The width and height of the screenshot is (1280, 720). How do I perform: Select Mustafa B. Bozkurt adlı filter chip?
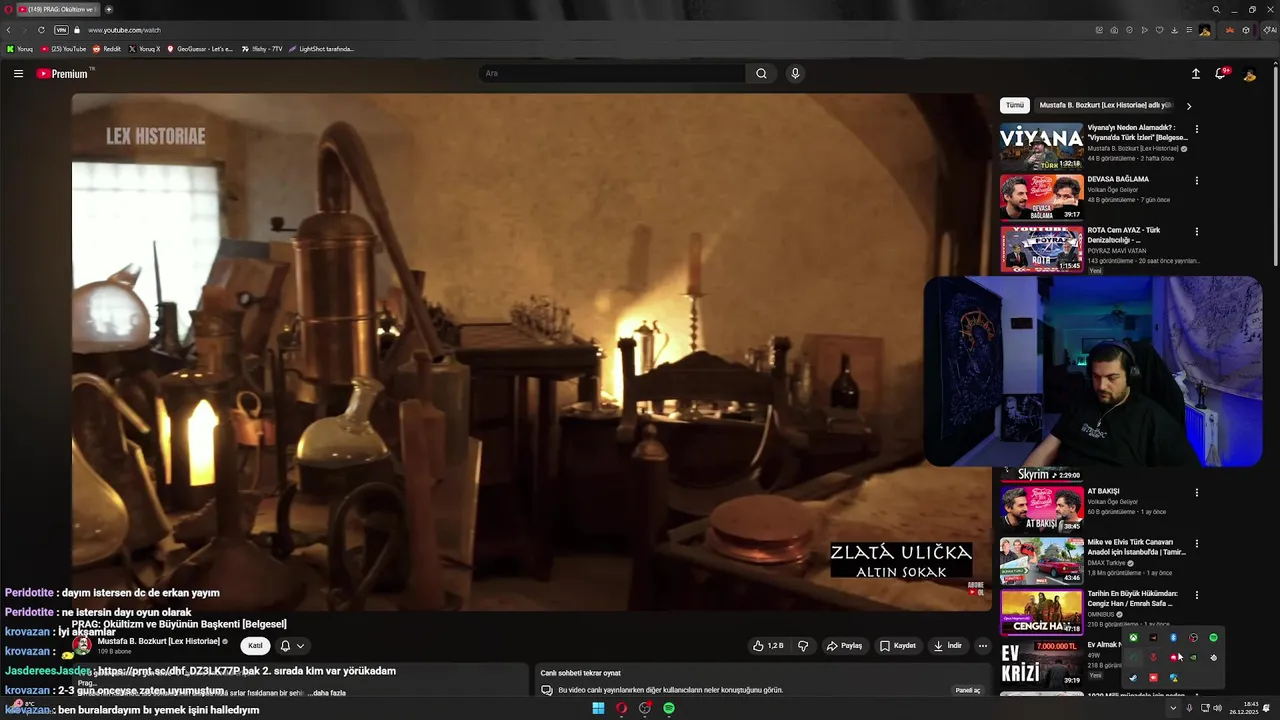point(1105,105)
